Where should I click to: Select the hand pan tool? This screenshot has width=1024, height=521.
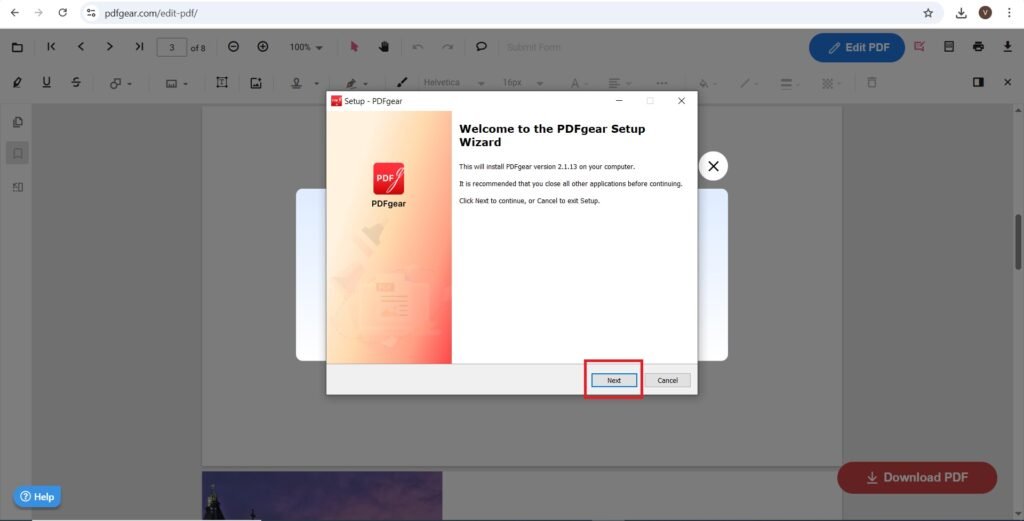point(383,47)
